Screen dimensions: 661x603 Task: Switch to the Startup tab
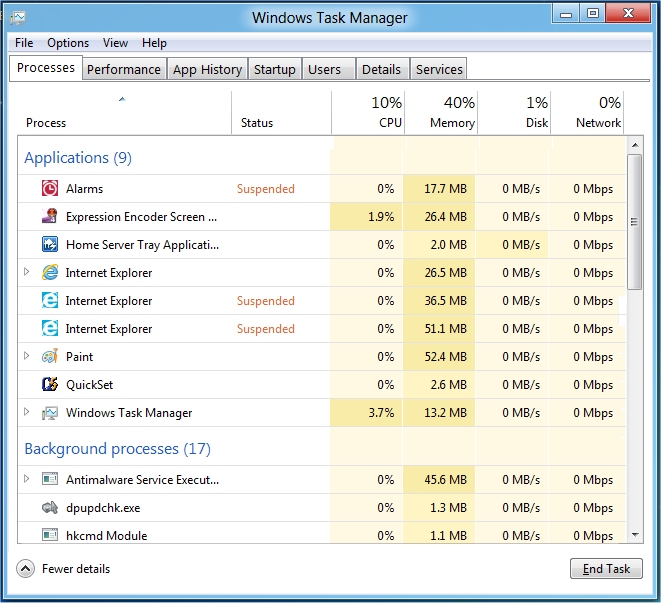point(275,69)
